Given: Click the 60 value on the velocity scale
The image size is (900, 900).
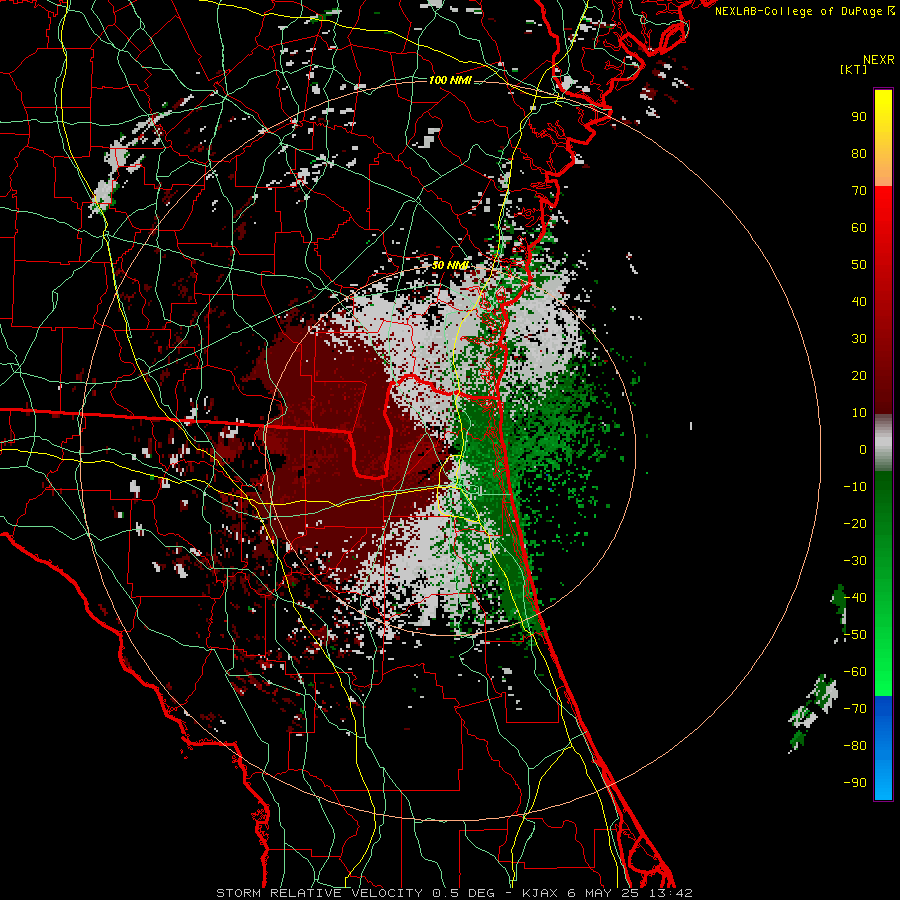Looking at the screenshot, I should pyautogui.click(x=859, y=227).
